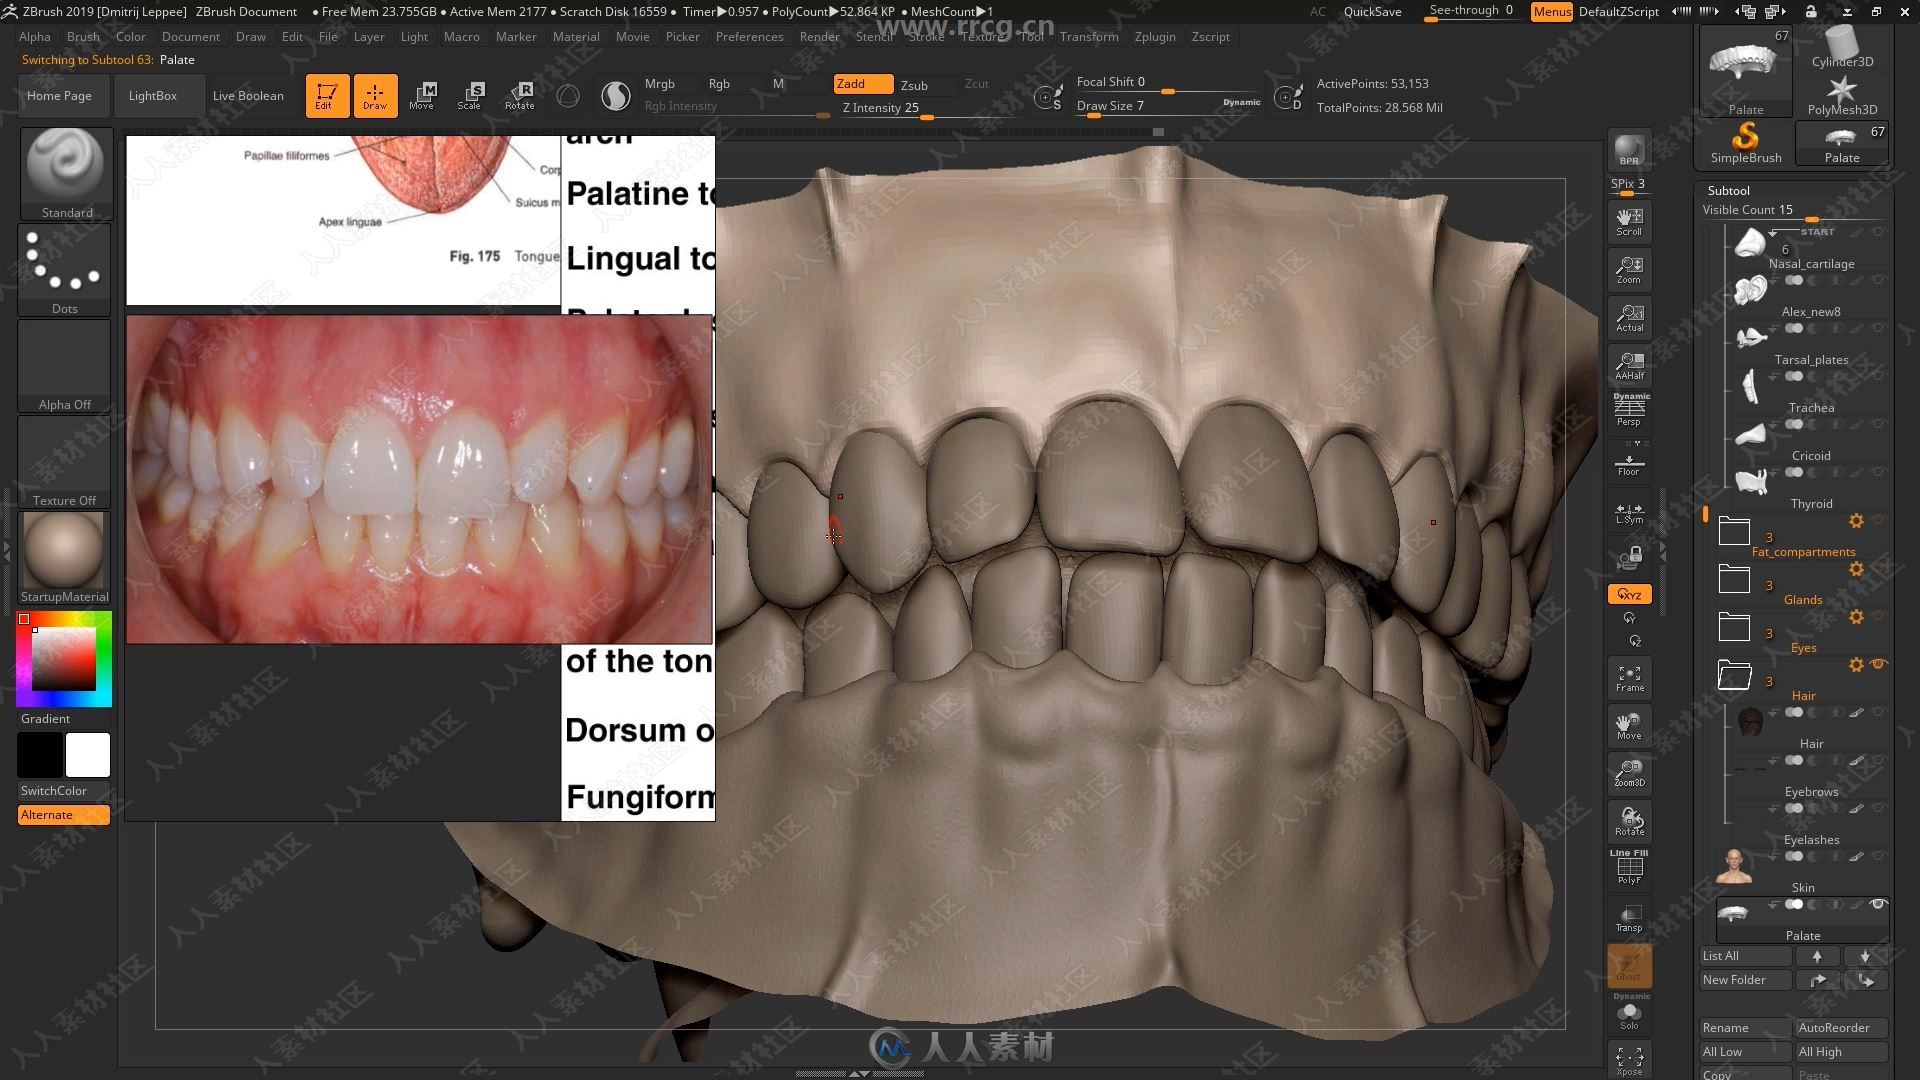1920x1080 pixels.
Task: Click the Live Boolean icon
Action: (x=248, y=95)
